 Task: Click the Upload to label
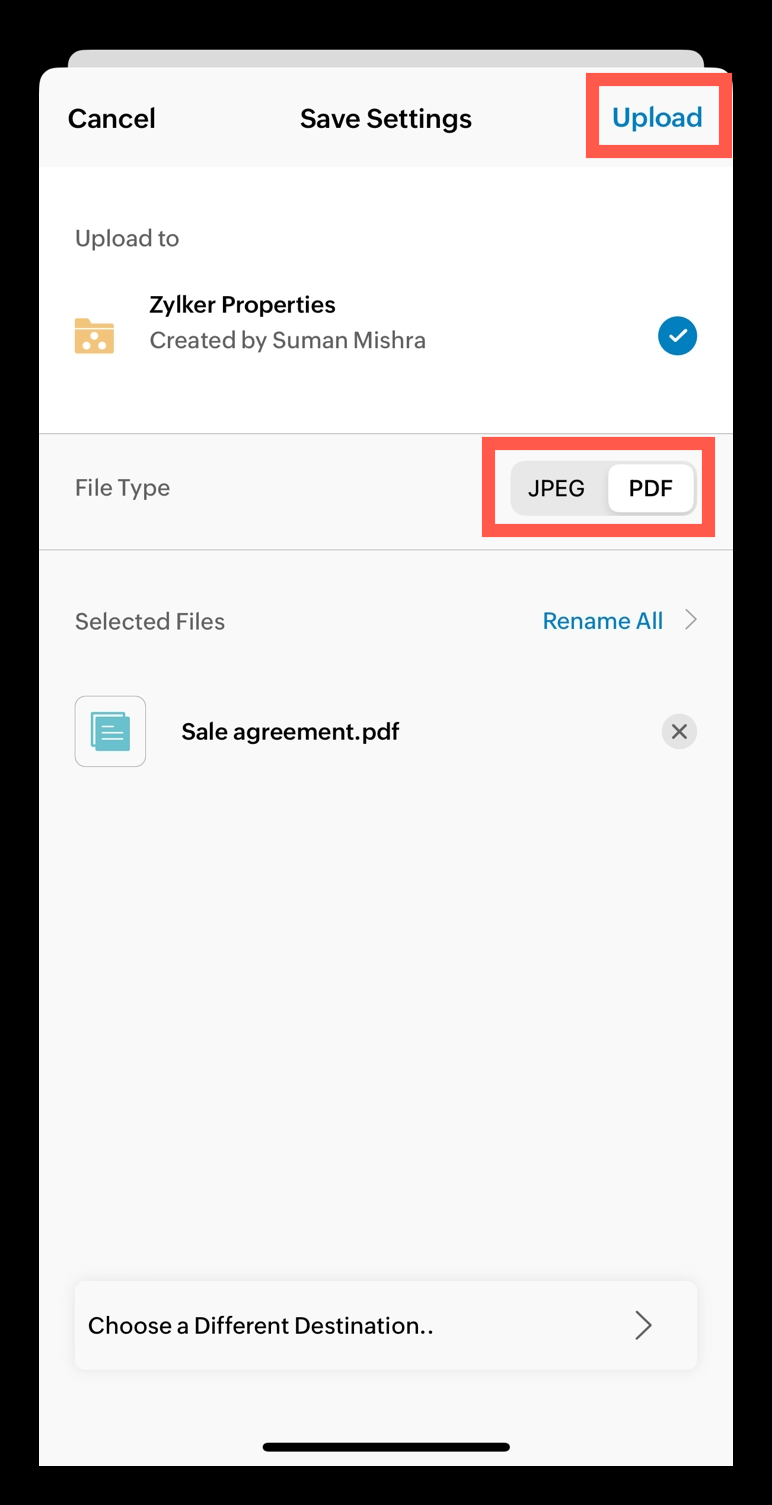(127, 238)
